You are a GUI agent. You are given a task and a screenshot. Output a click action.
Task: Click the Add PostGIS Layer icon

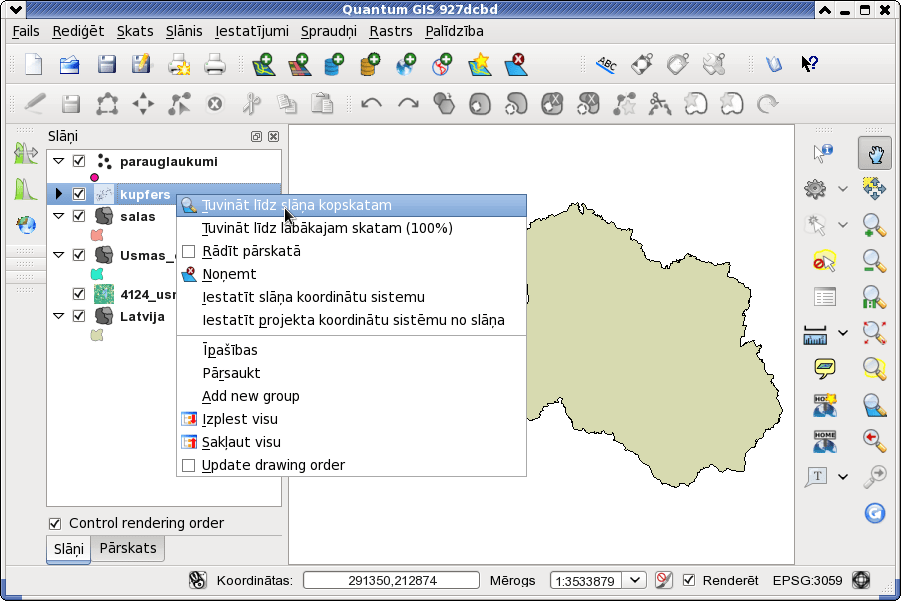pos(334,64)
